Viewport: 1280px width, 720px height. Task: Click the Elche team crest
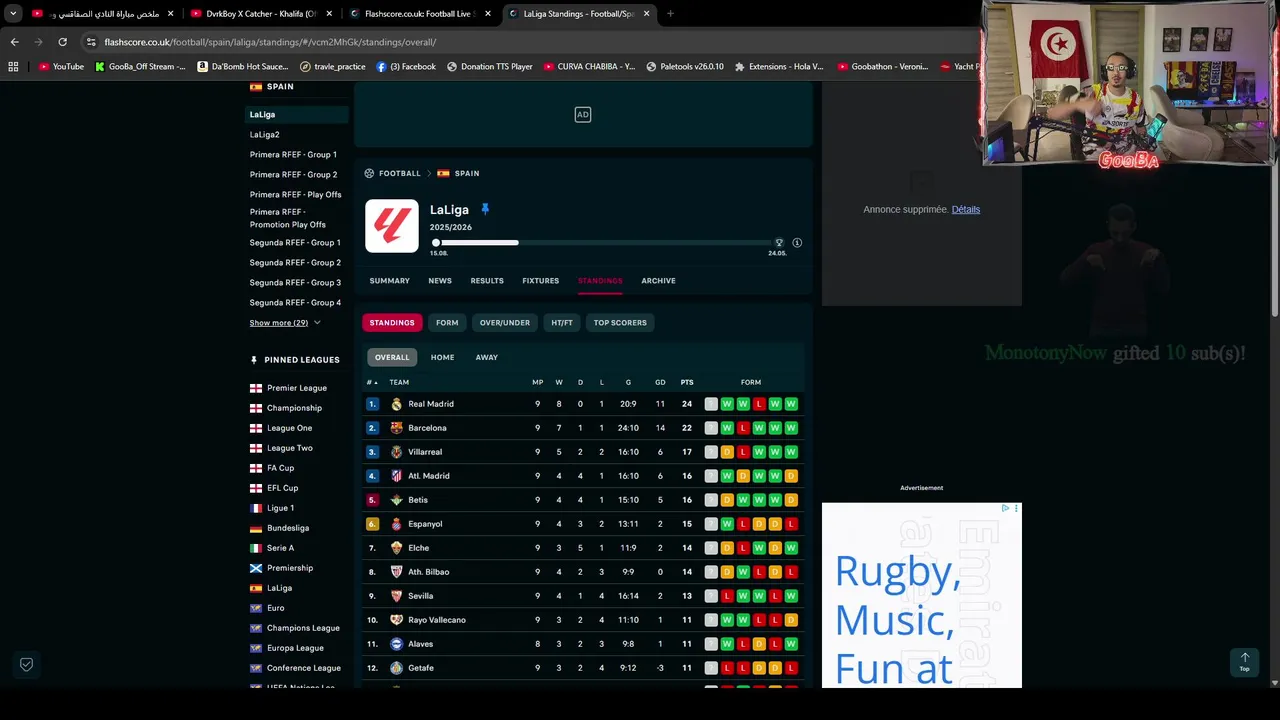[x=397, y=548]
